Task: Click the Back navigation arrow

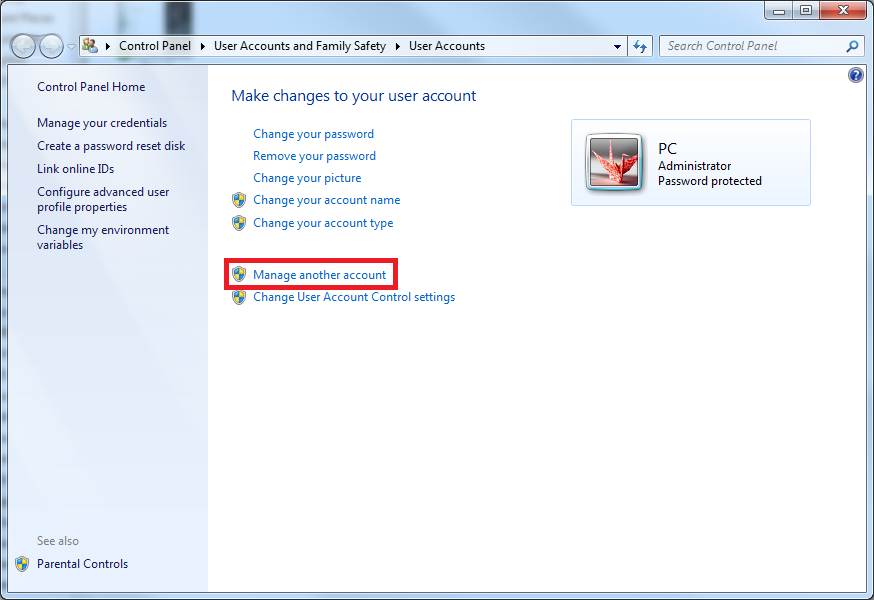Action: click(x=22, y=45)
